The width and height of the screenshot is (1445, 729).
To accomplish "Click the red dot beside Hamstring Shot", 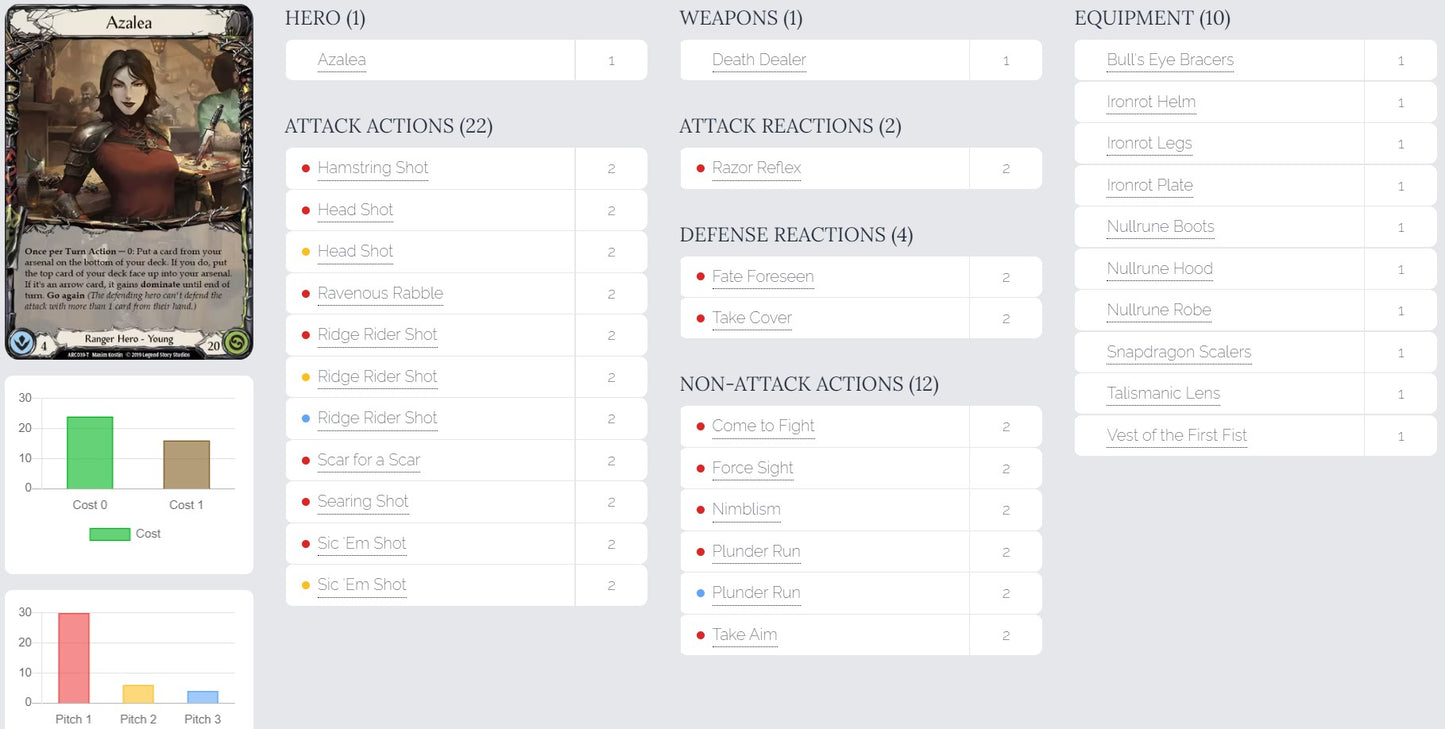I will (306, 169).
